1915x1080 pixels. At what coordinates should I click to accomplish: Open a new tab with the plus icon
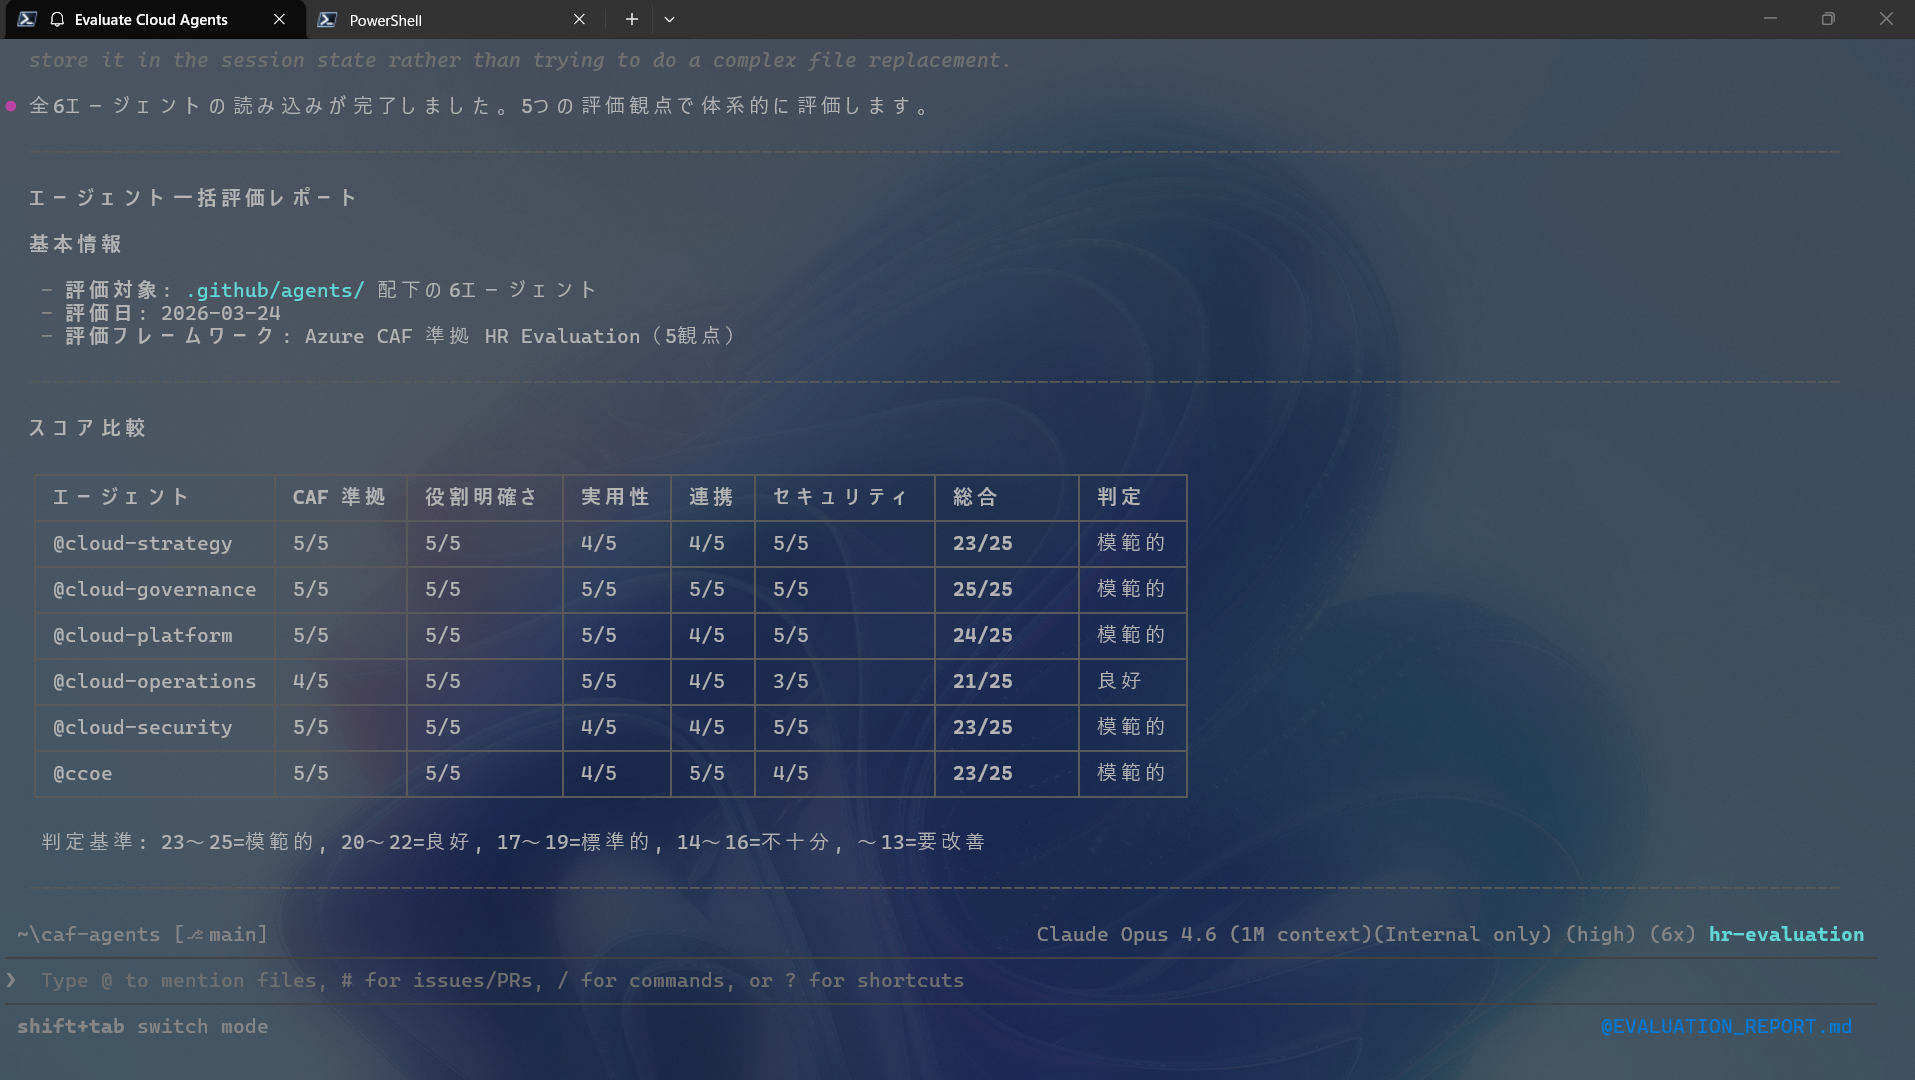click(x=631, y=19)
